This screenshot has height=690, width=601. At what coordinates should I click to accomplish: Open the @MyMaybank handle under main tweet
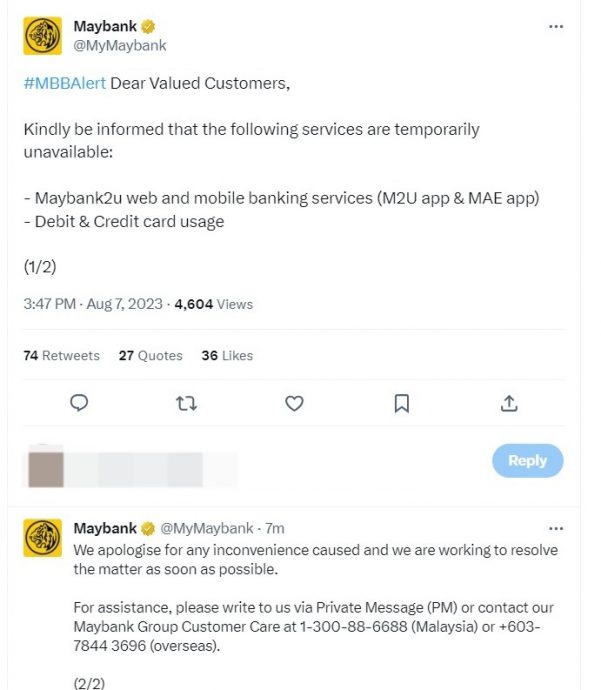click(x=120, y=45)
